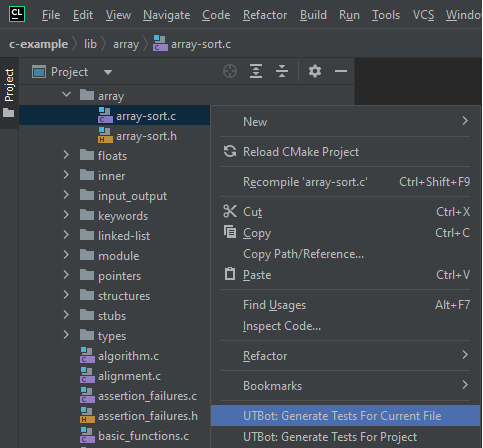483x448 pixels.
Task: Expand the floats folder
Action: pyautogui.click(x=66, y=155)
